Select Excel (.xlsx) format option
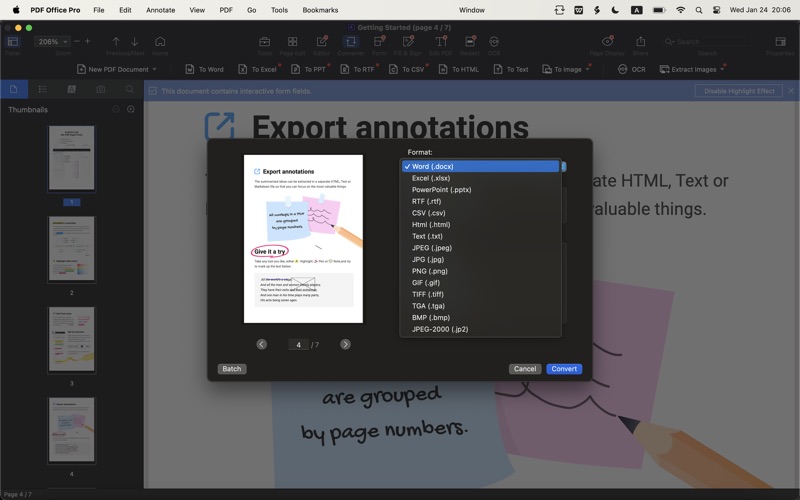 [x=480, y=178]
